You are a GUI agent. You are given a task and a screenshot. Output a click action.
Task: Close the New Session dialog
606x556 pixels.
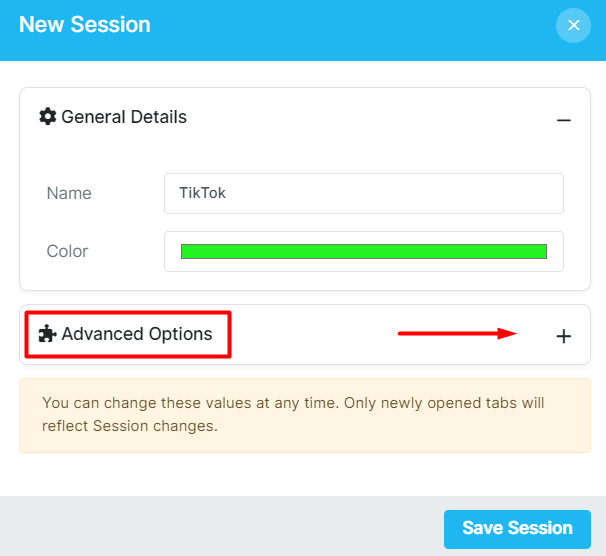(x=573, y=26)
